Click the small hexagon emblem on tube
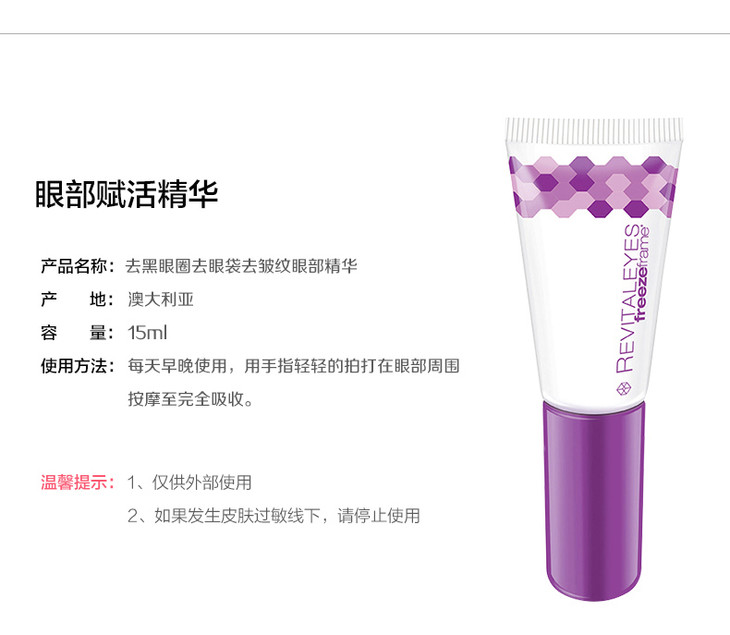The width and height of the screenshot is (730, 635). [624, 389]
